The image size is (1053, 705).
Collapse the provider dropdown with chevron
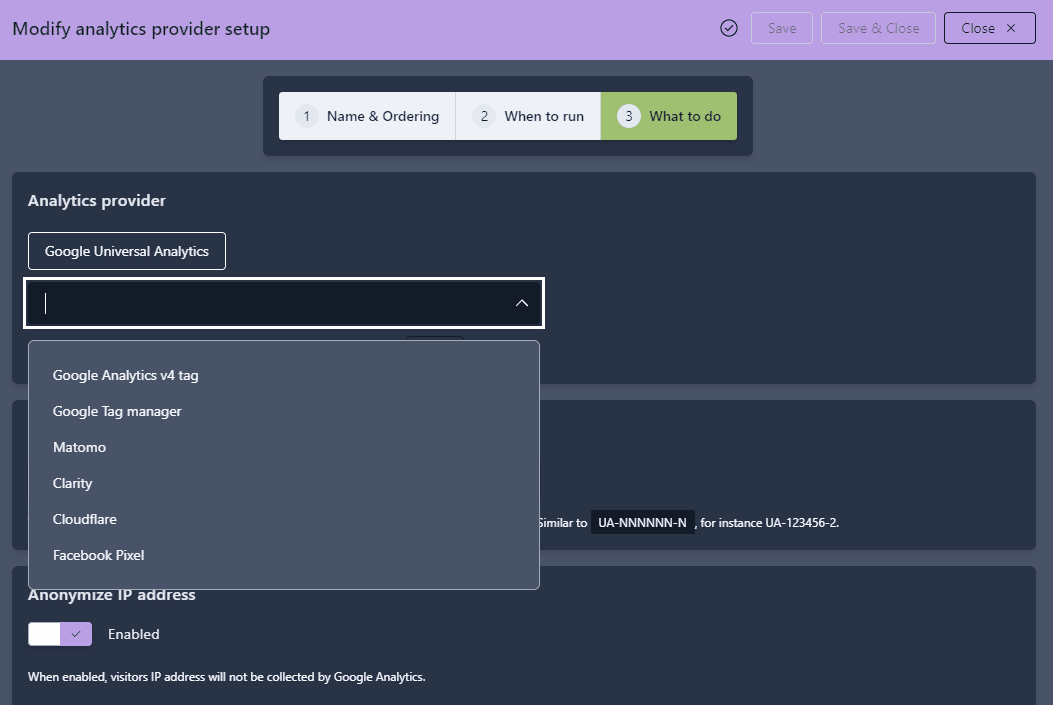pos(522,303)
